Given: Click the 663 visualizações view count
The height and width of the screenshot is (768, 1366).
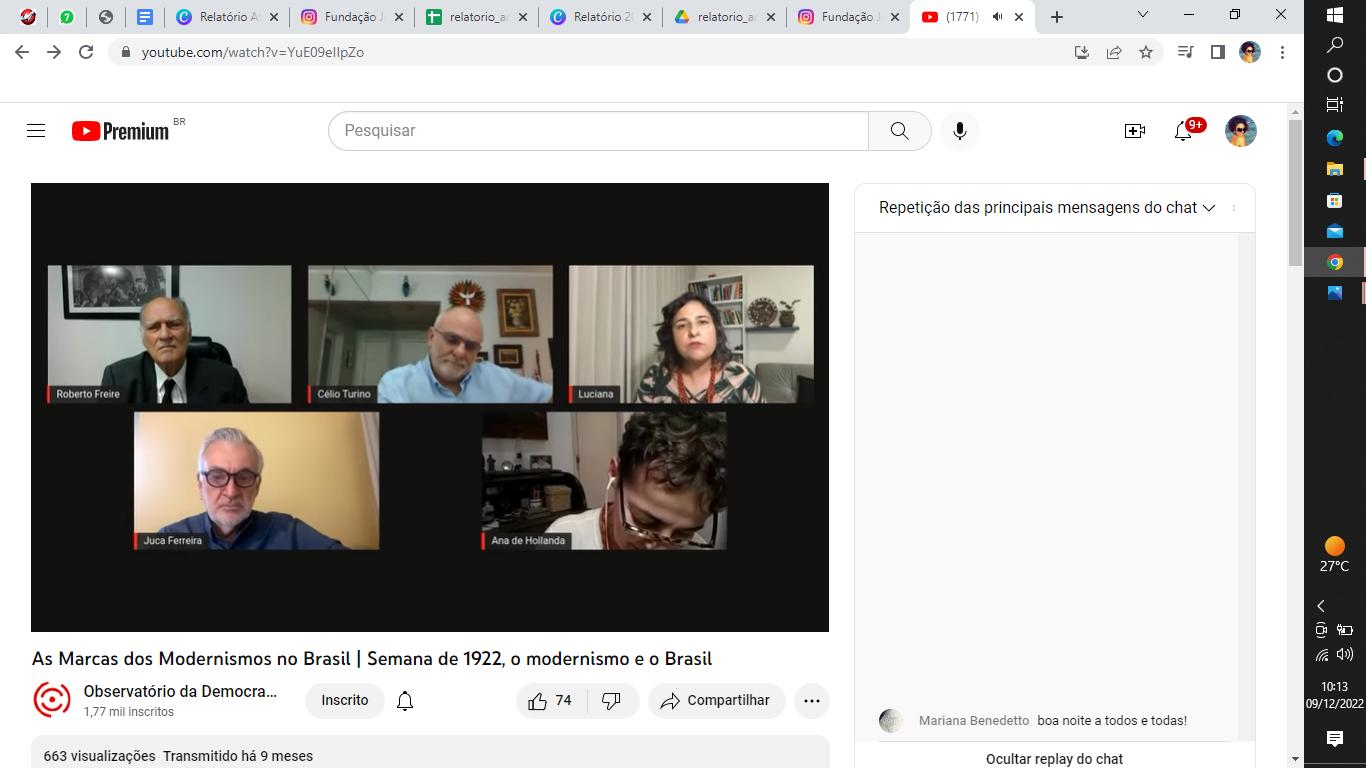Looking at the screenshot, I should [x=99, y=756].
